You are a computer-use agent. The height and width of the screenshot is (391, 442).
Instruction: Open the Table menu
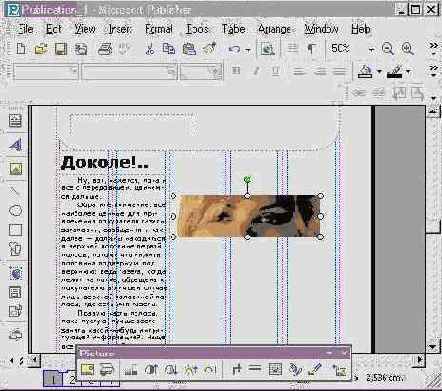[234, 29]
